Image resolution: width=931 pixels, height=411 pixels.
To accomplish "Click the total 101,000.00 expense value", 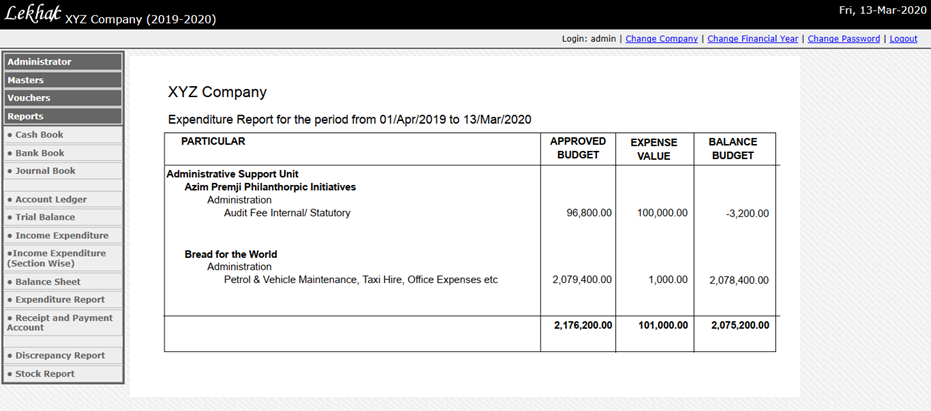I will pyautogui.click(x=663, y=325).
